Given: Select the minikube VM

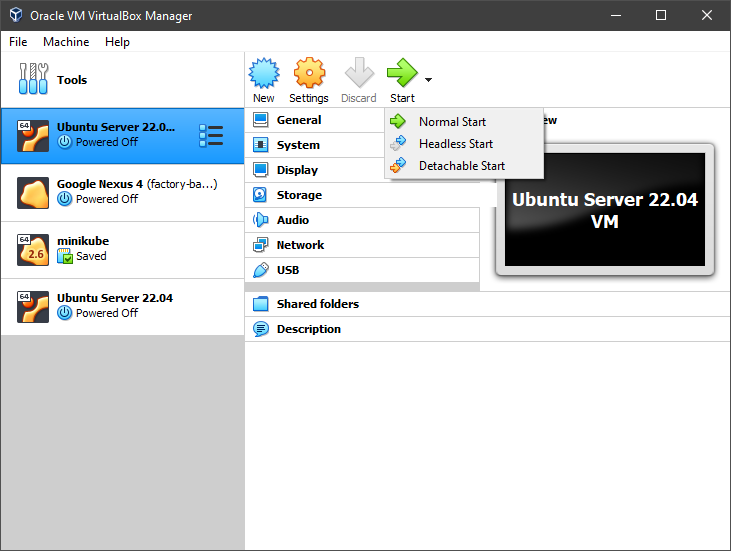Looking at the screenshot, I should pos(122,250).
